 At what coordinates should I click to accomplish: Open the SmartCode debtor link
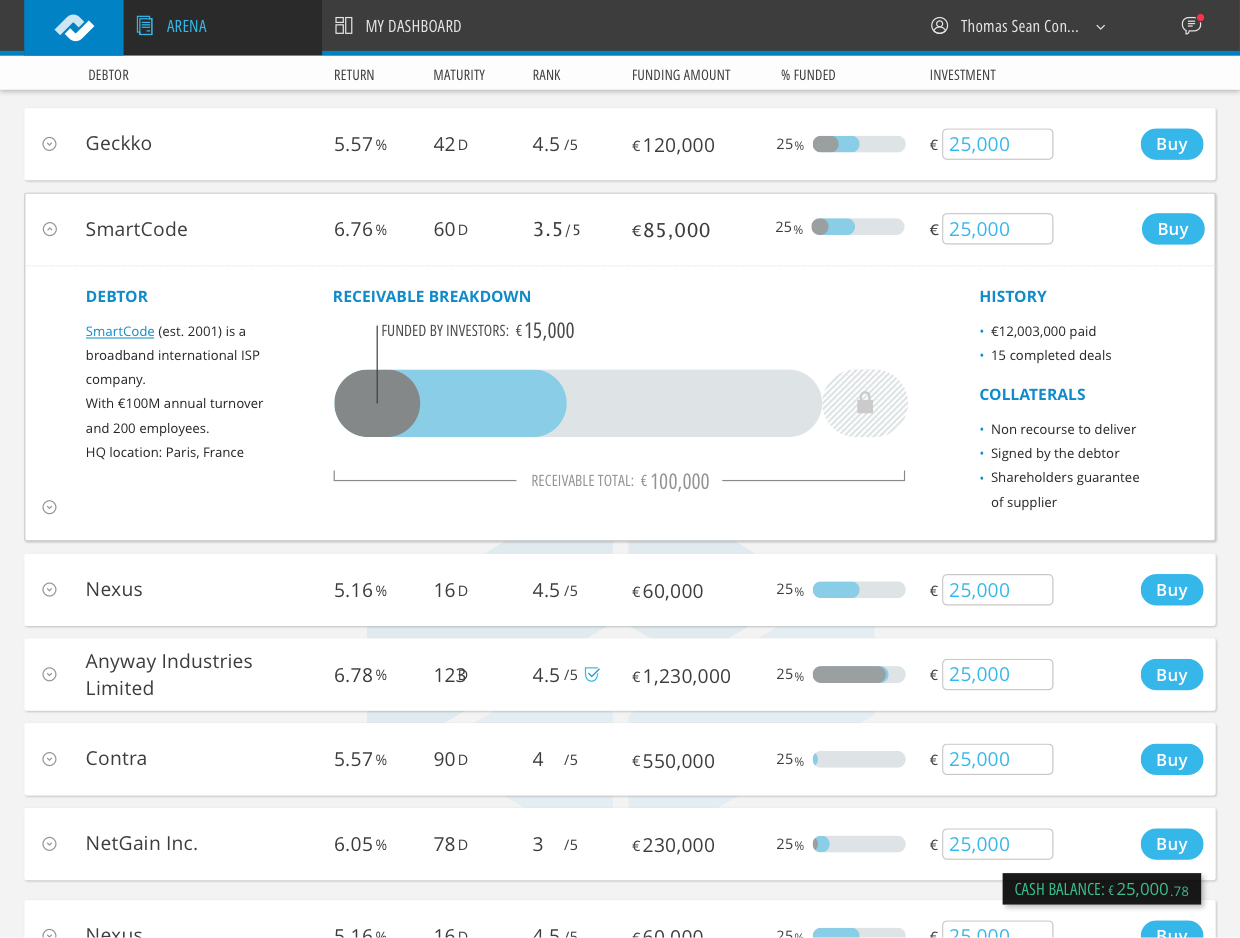pos(120,331)
